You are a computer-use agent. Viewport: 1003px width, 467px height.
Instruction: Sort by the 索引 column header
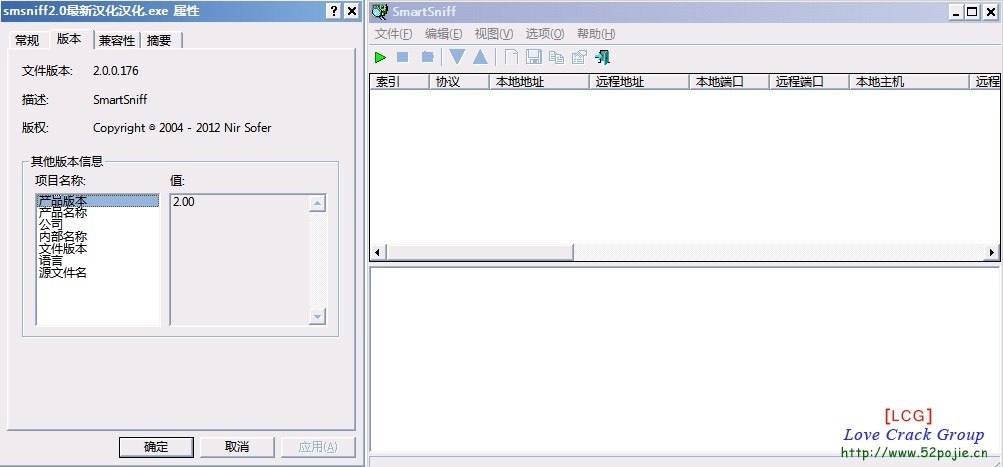click(399, 81)
